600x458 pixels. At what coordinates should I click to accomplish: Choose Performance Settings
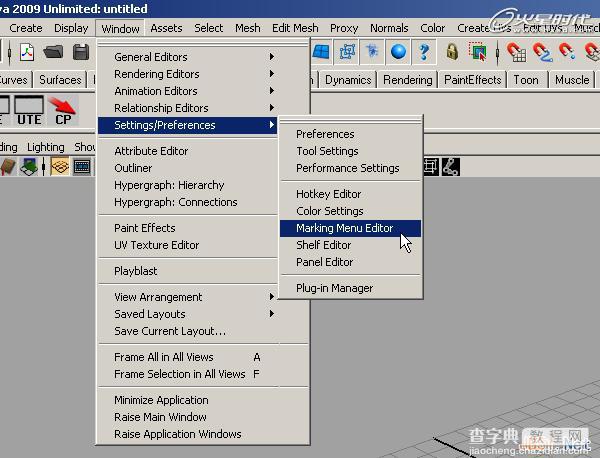coord(351,168)
